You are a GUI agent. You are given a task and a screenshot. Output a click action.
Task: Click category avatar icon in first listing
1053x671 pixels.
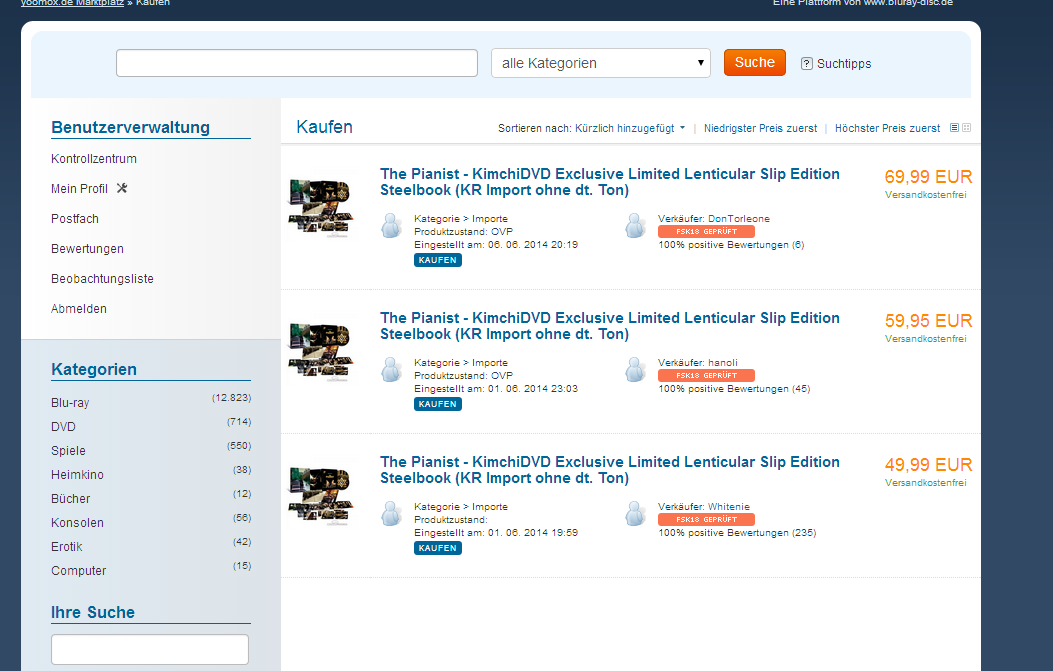point(391,226)
